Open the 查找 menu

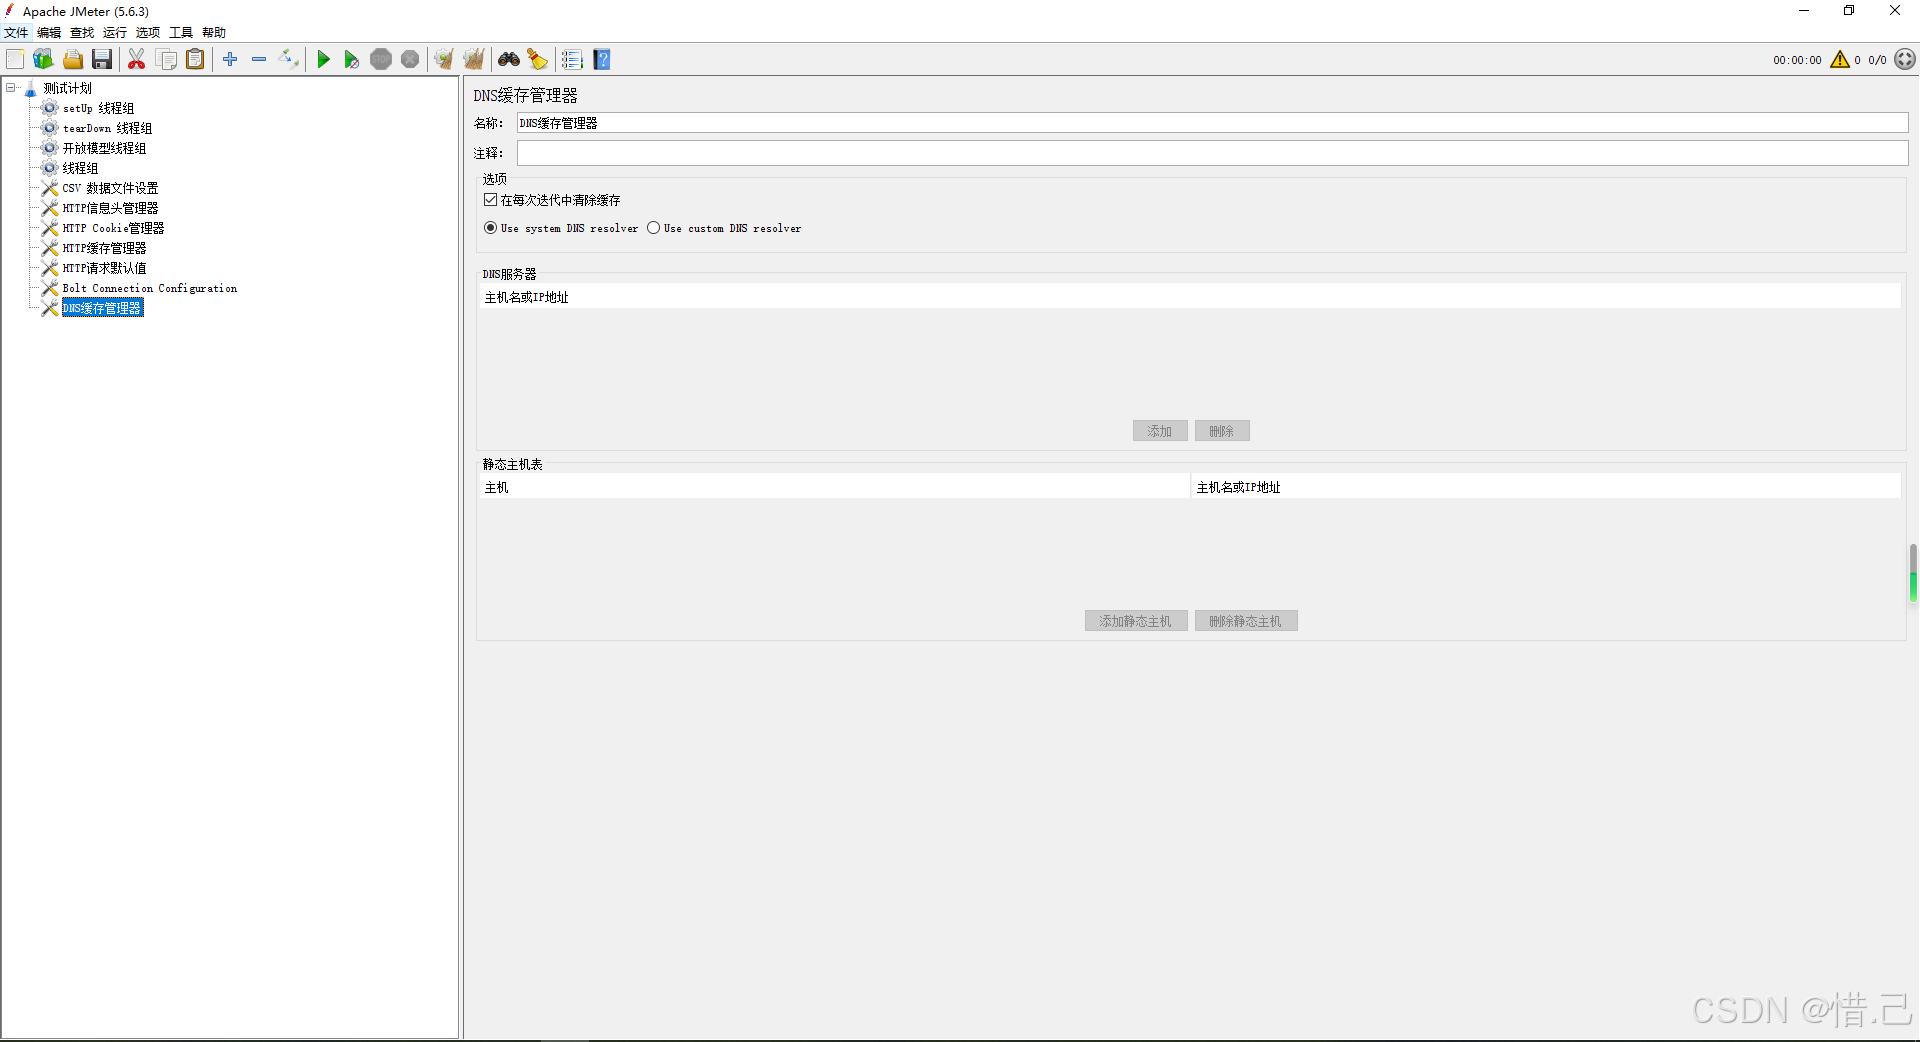pyautogui.click(x=82, y=33)
